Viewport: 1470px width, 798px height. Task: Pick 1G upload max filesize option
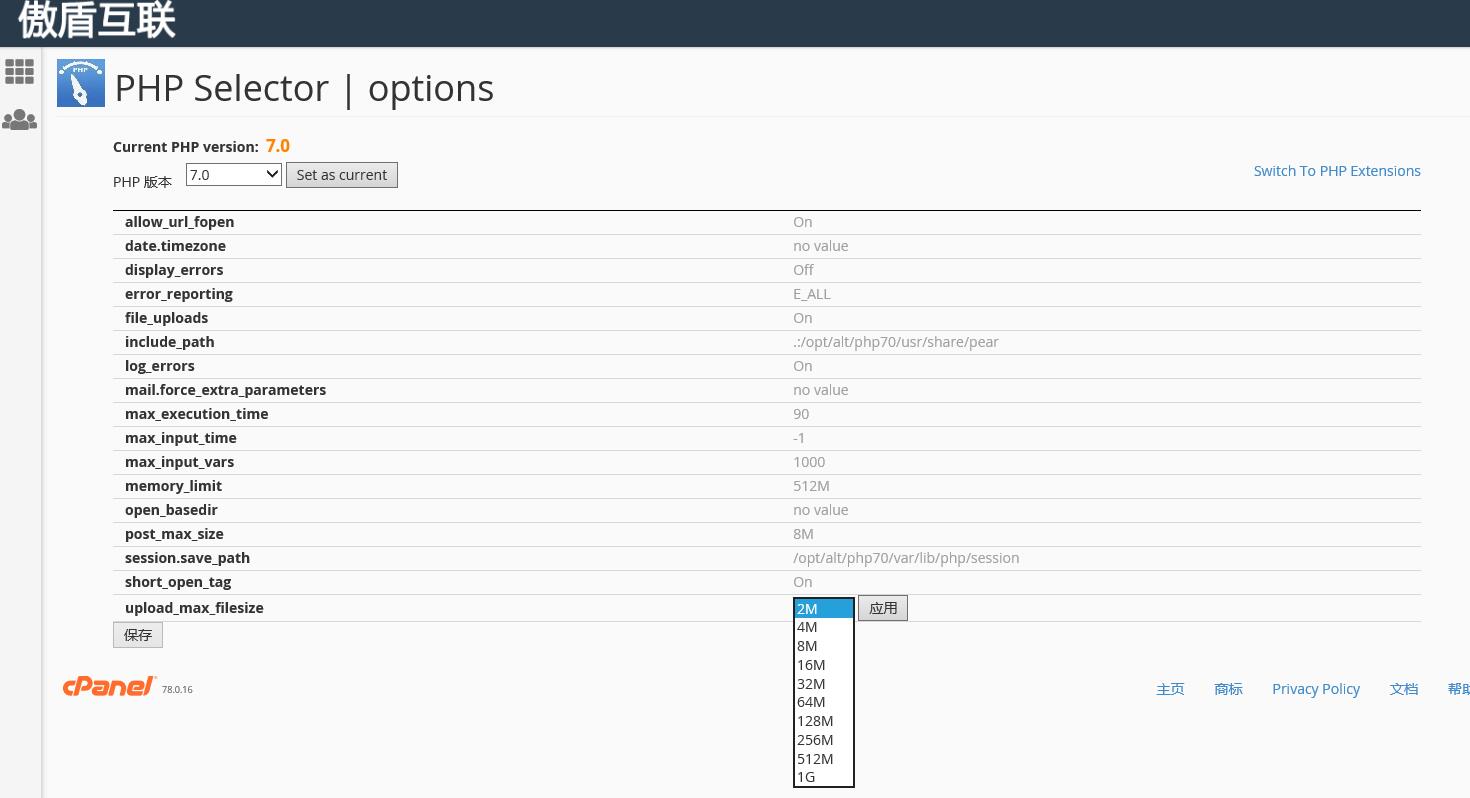pos(807,777)
